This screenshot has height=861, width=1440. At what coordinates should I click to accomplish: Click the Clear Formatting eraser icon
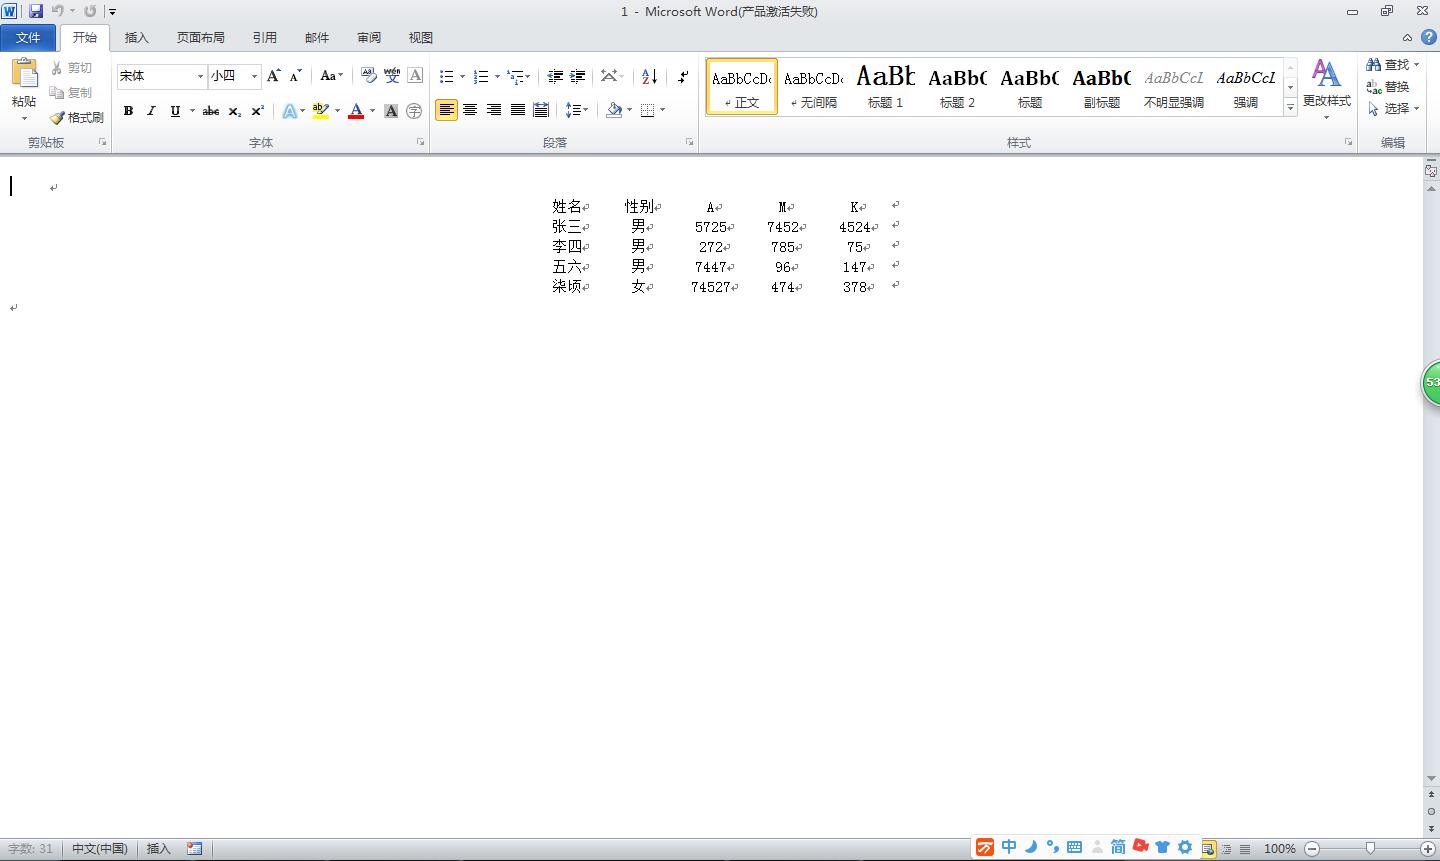[x=368, y=76]
